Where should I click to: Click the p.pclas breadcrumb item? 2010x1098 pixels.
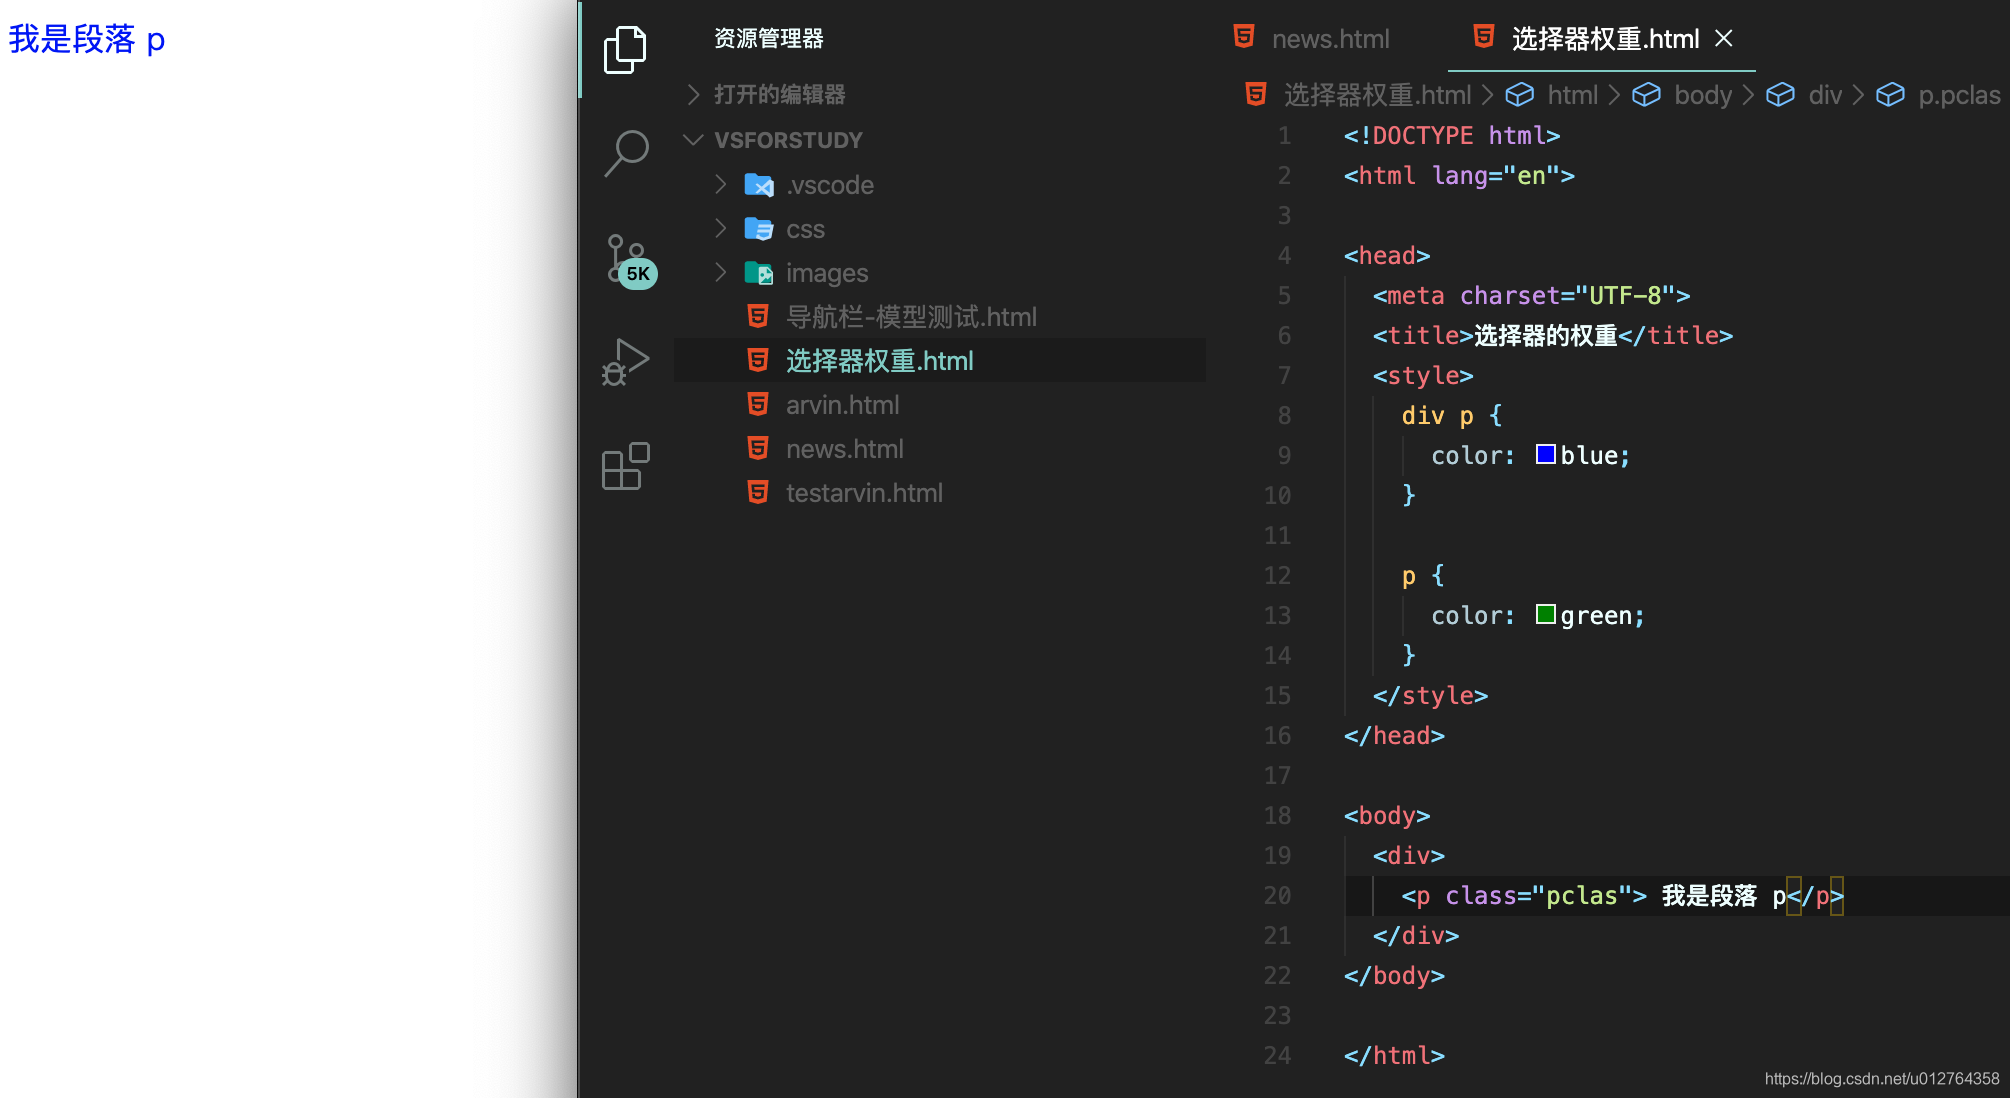tap(1959, 95)
